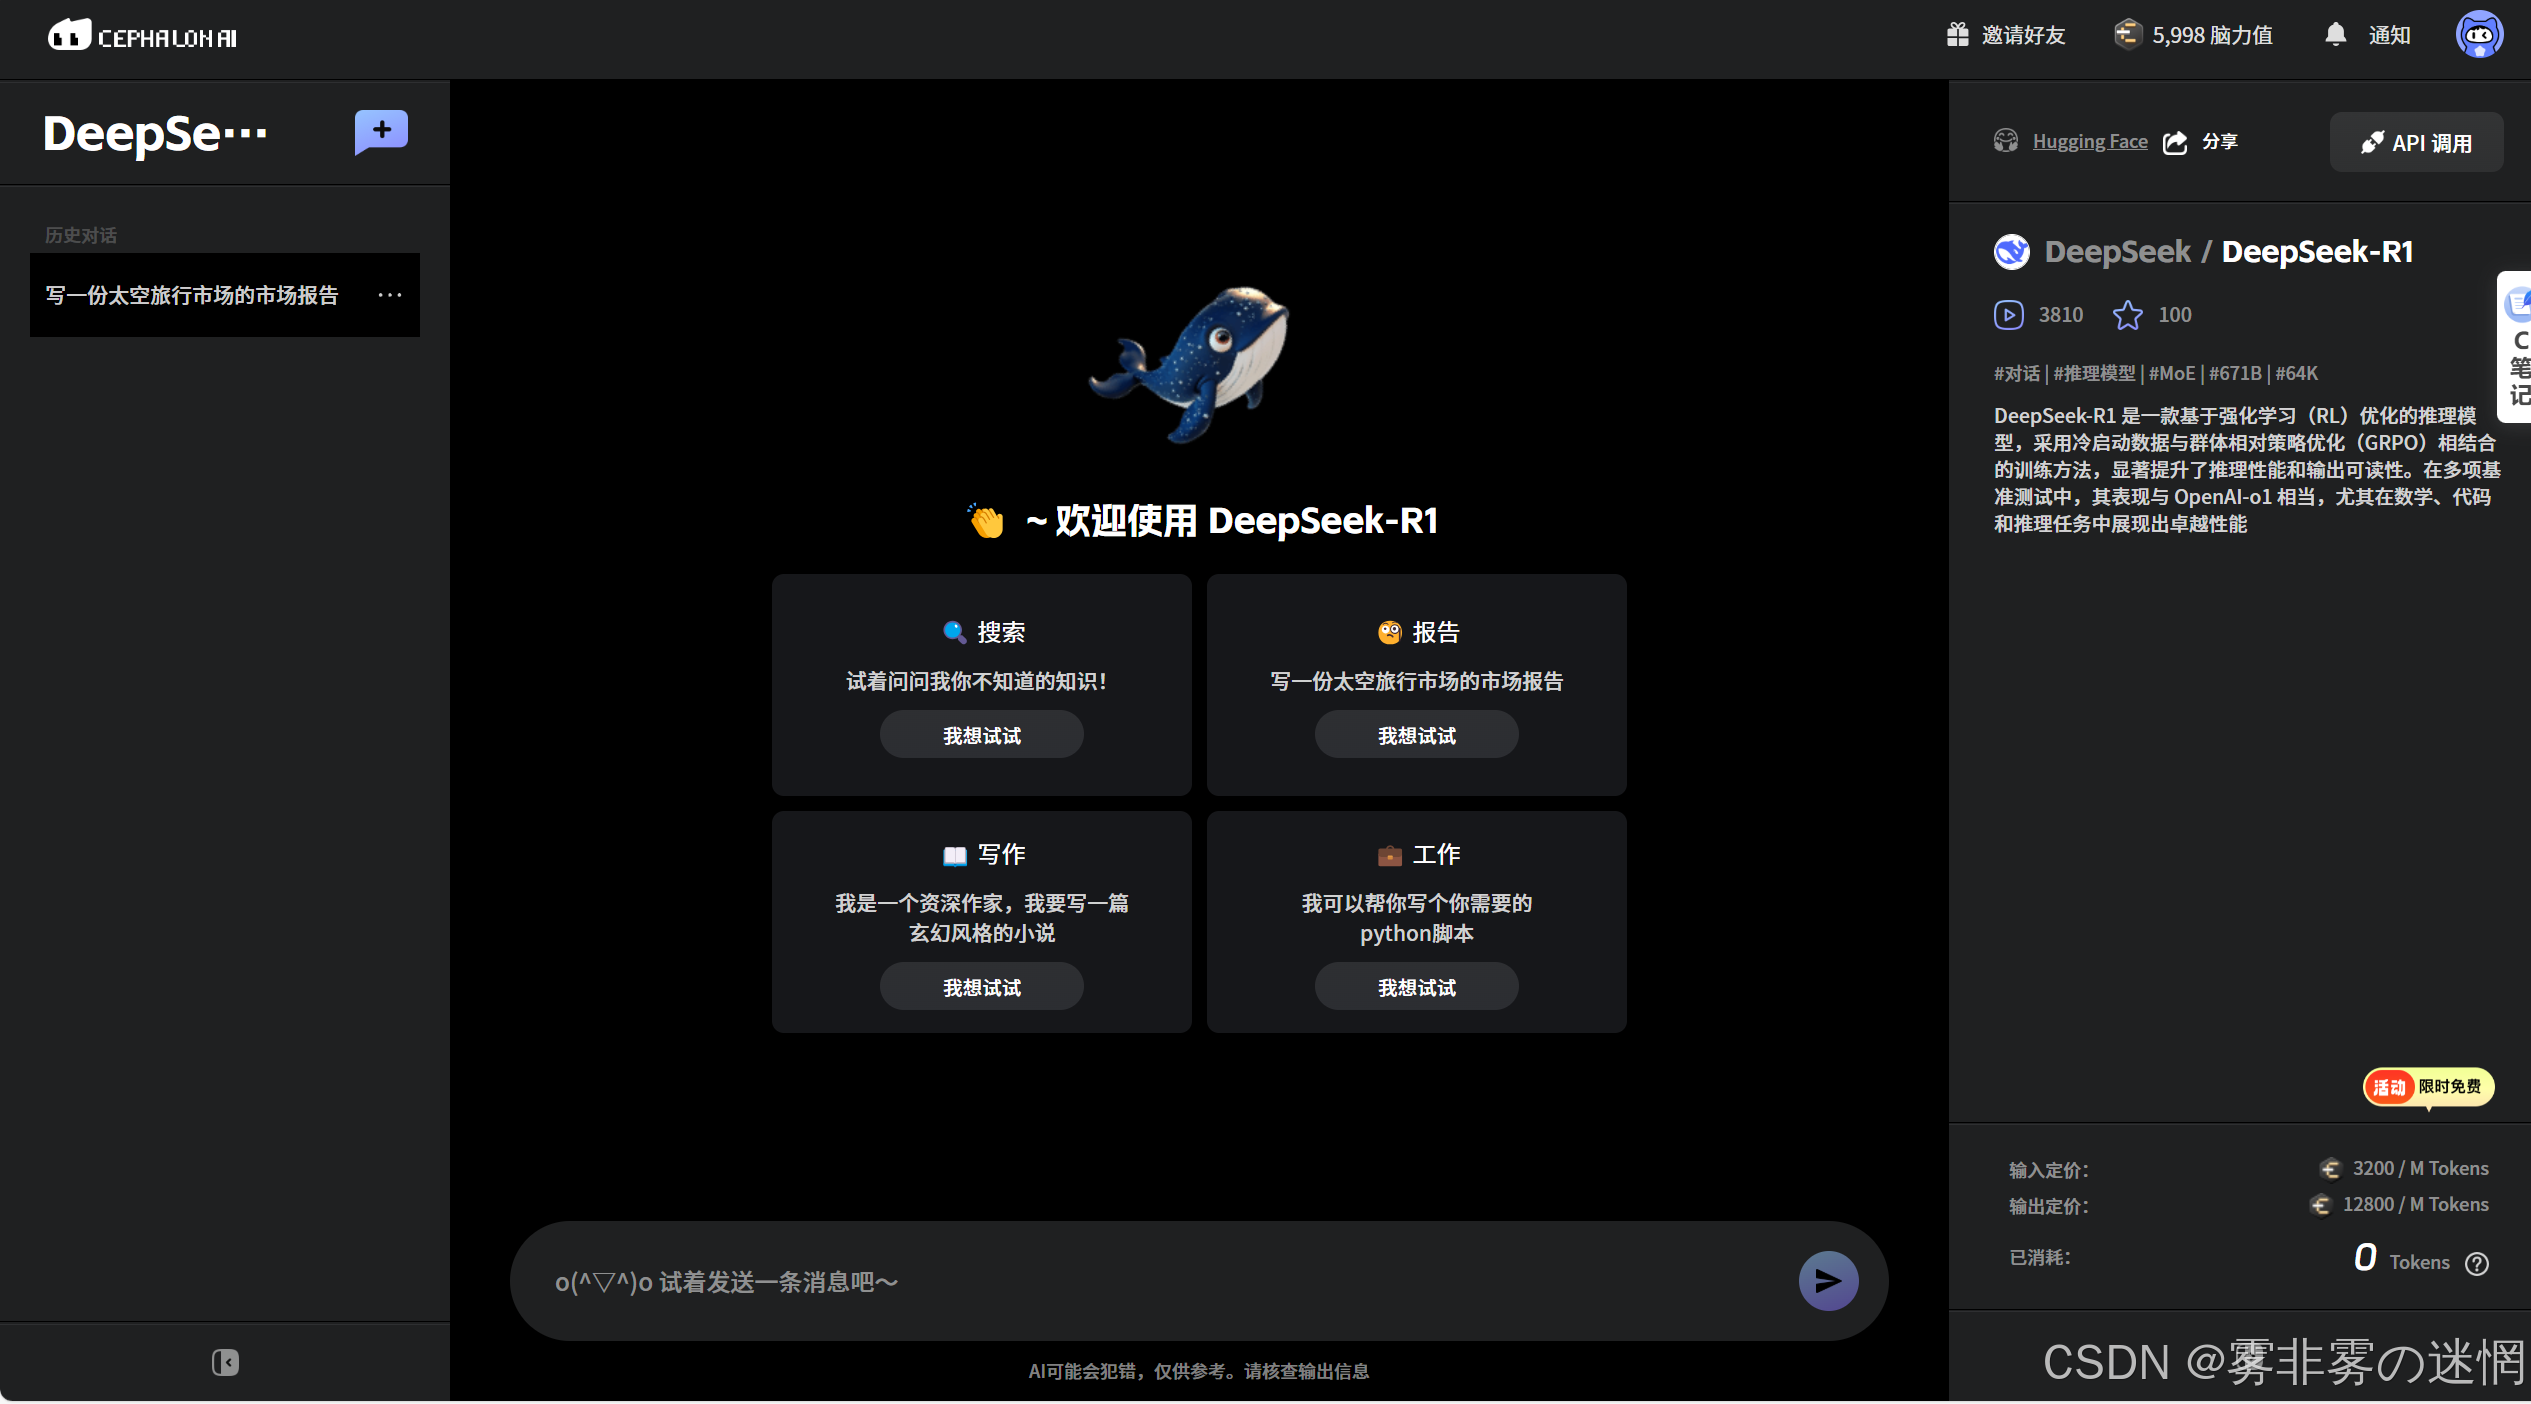Try the 工作 python script suggestion
Screen dimensions: 2531x1404
point(1415,988)
